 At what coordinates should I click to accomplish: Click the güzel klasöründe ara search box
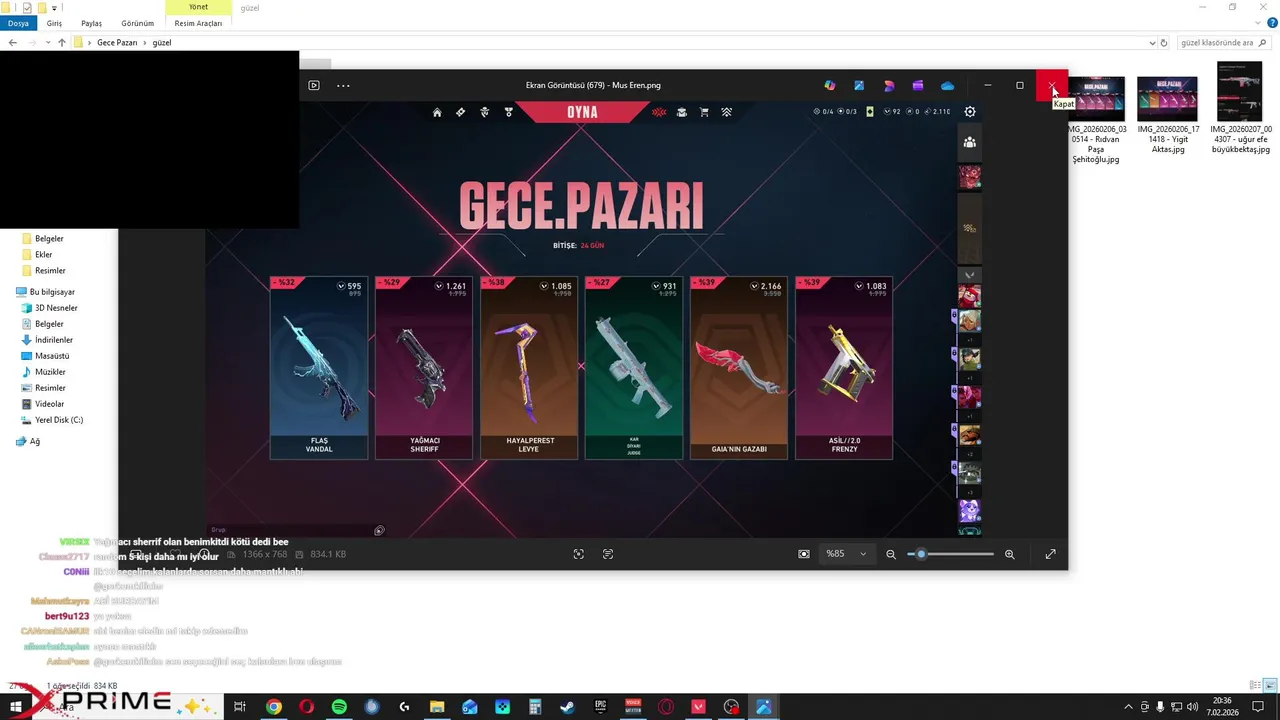pyautogui.click(x=1222, y=43)
